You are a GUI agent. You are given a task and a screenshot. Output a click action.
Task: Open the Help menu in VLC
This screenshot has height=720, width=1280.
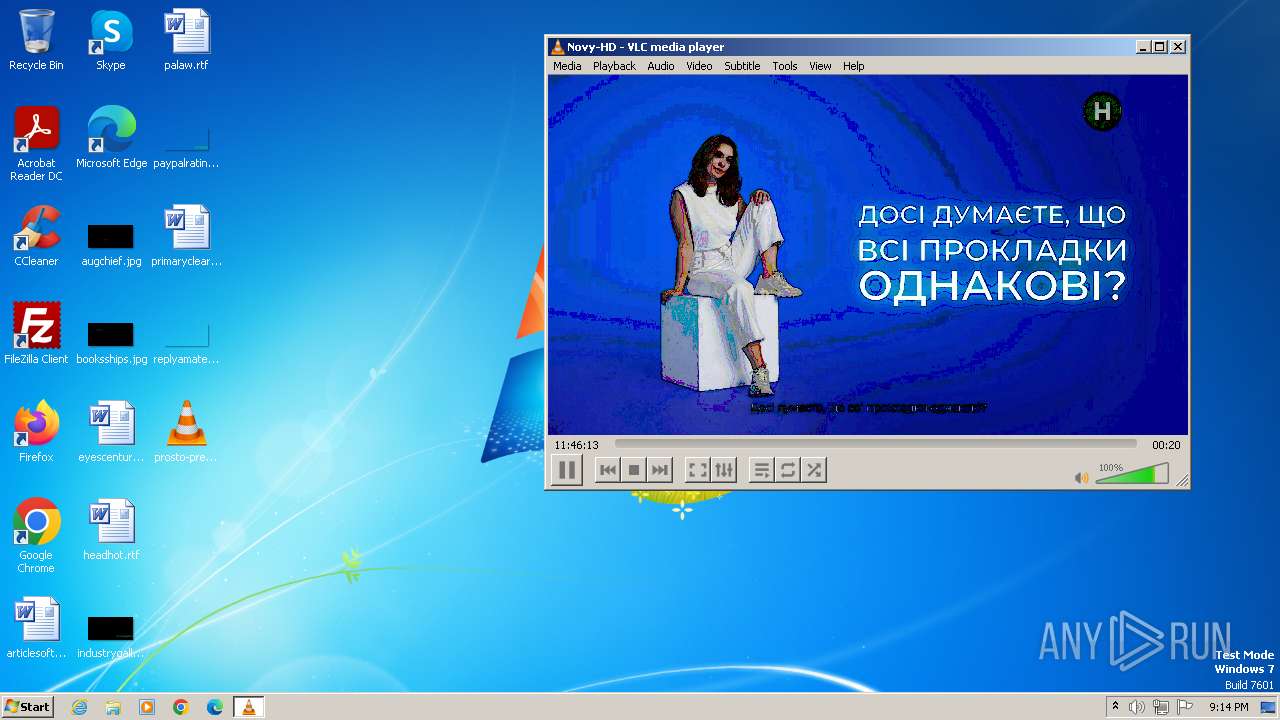click(x=853, y=66)
